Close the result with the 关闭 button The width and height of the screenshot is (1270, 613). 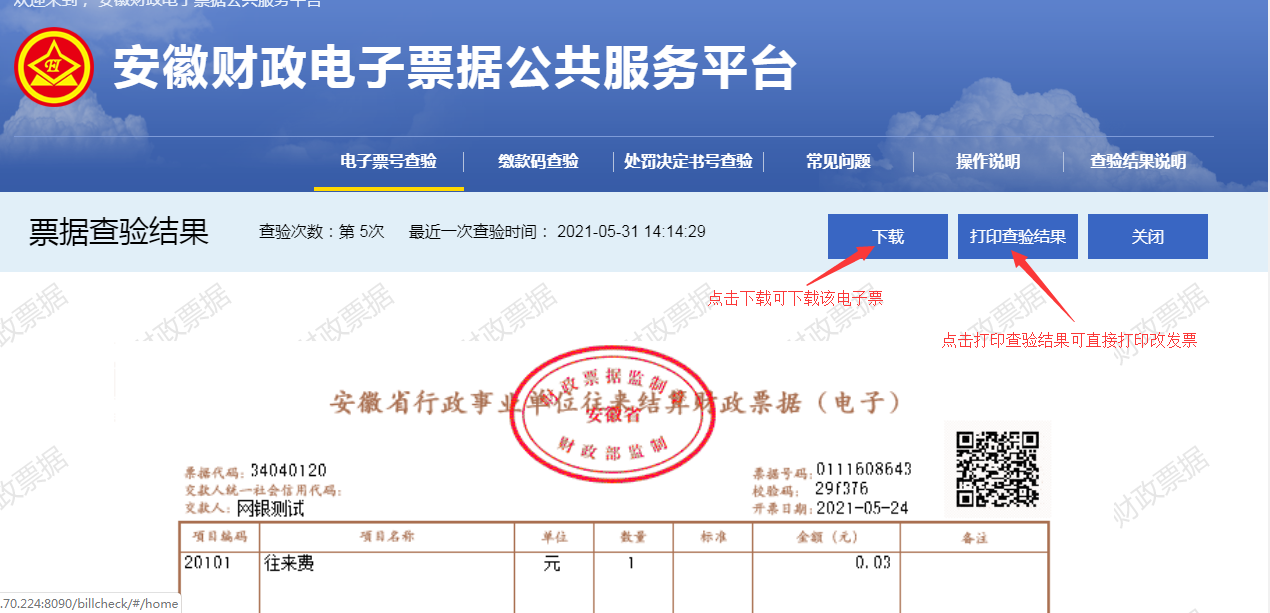1147,237
